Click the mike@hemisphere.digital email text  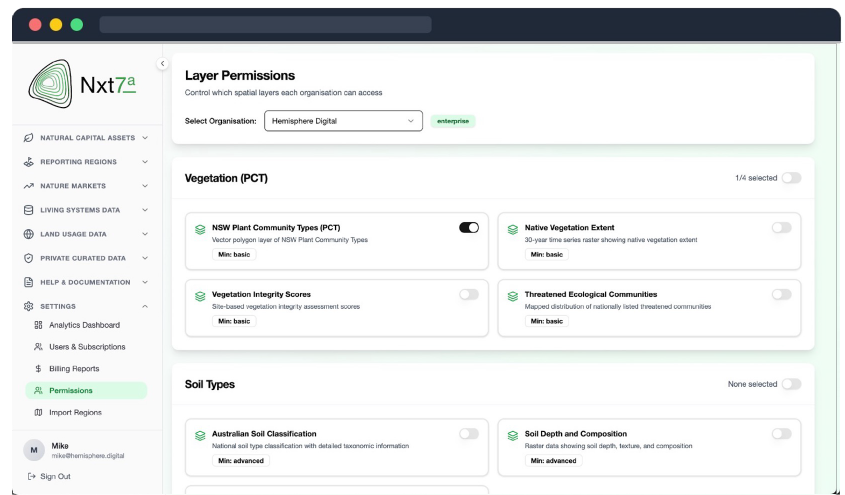pyautogui.click(x=88, y=456)
